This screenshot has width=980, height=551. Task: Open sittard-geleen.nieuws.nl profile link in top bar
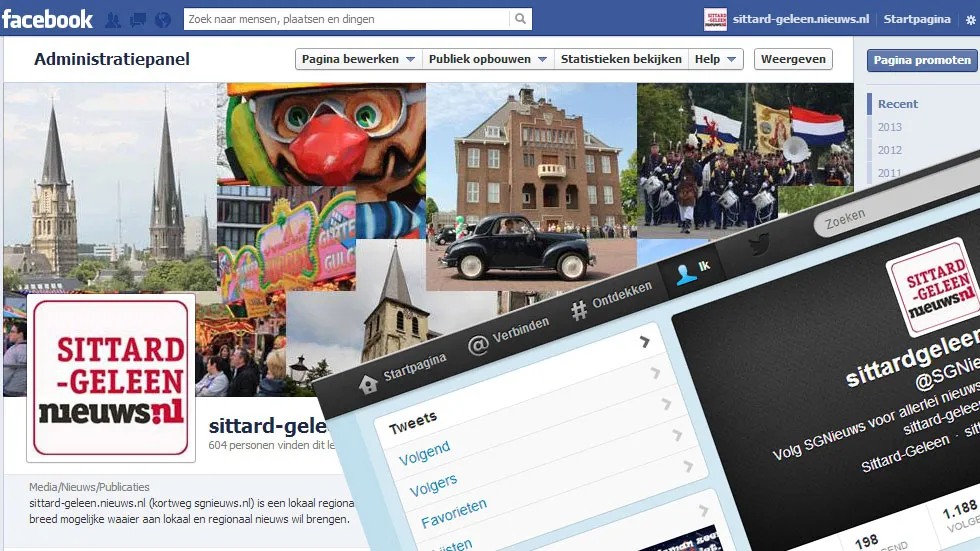coord(801,19)
